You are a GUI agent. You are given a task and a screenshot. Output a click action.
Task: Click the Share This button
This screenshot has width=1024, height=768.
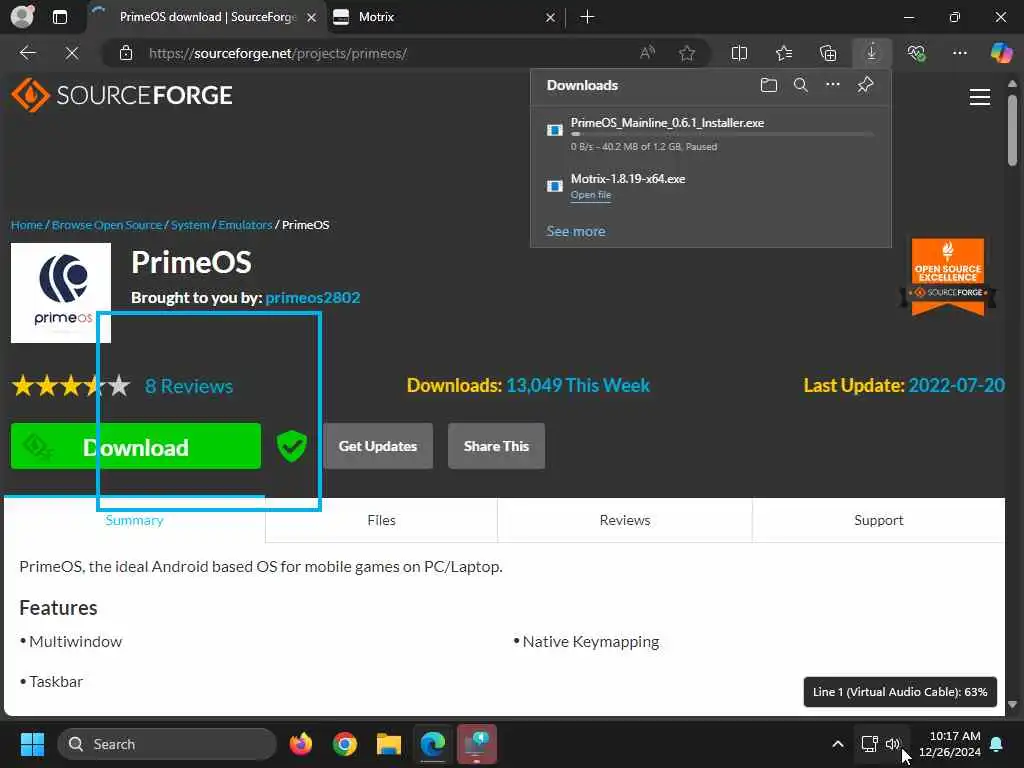pyautogui.click(x=496, y=446)
